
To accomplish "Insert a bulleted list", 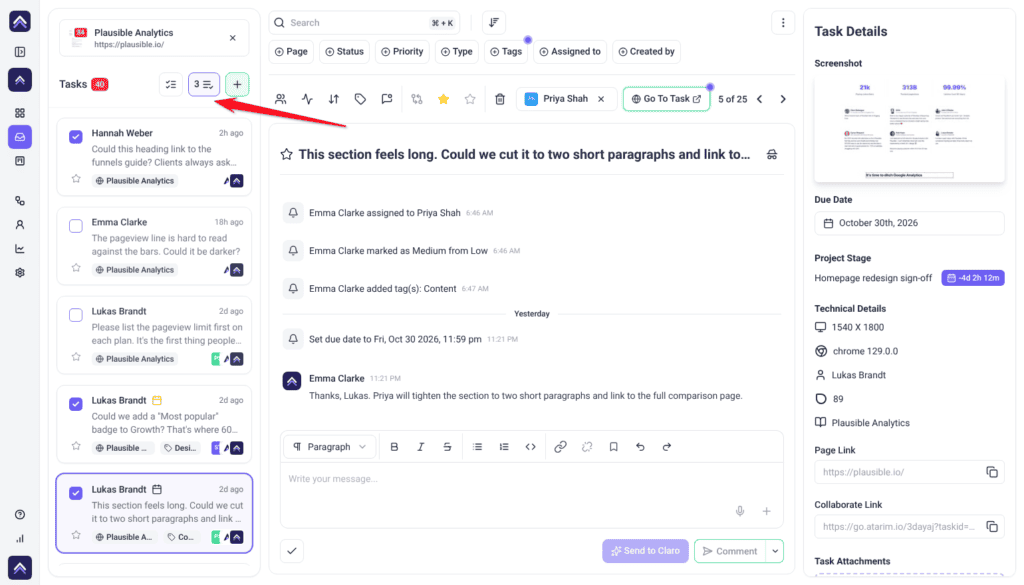I will click(x=477, y=447).
